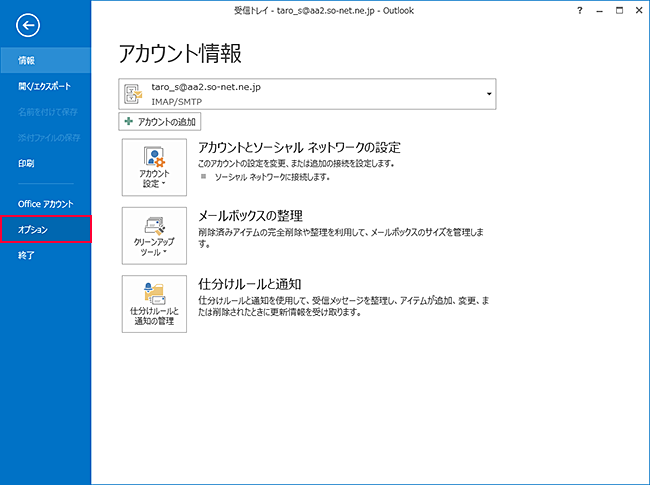Expand the taro_s account selector dropdown
This screenshot has height=485, width=650.
click(x=489, y=94)
